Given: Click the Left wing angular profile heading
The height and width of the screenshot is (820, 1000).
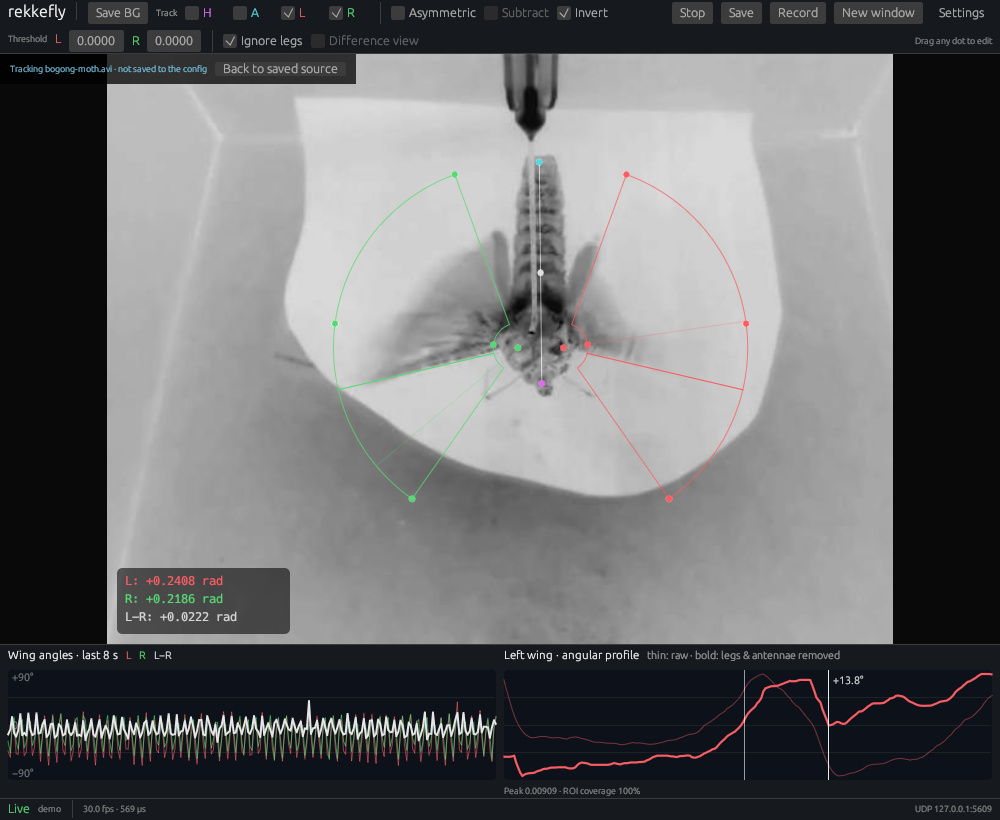Looking at the screenshot, I should tap(571, 655).
